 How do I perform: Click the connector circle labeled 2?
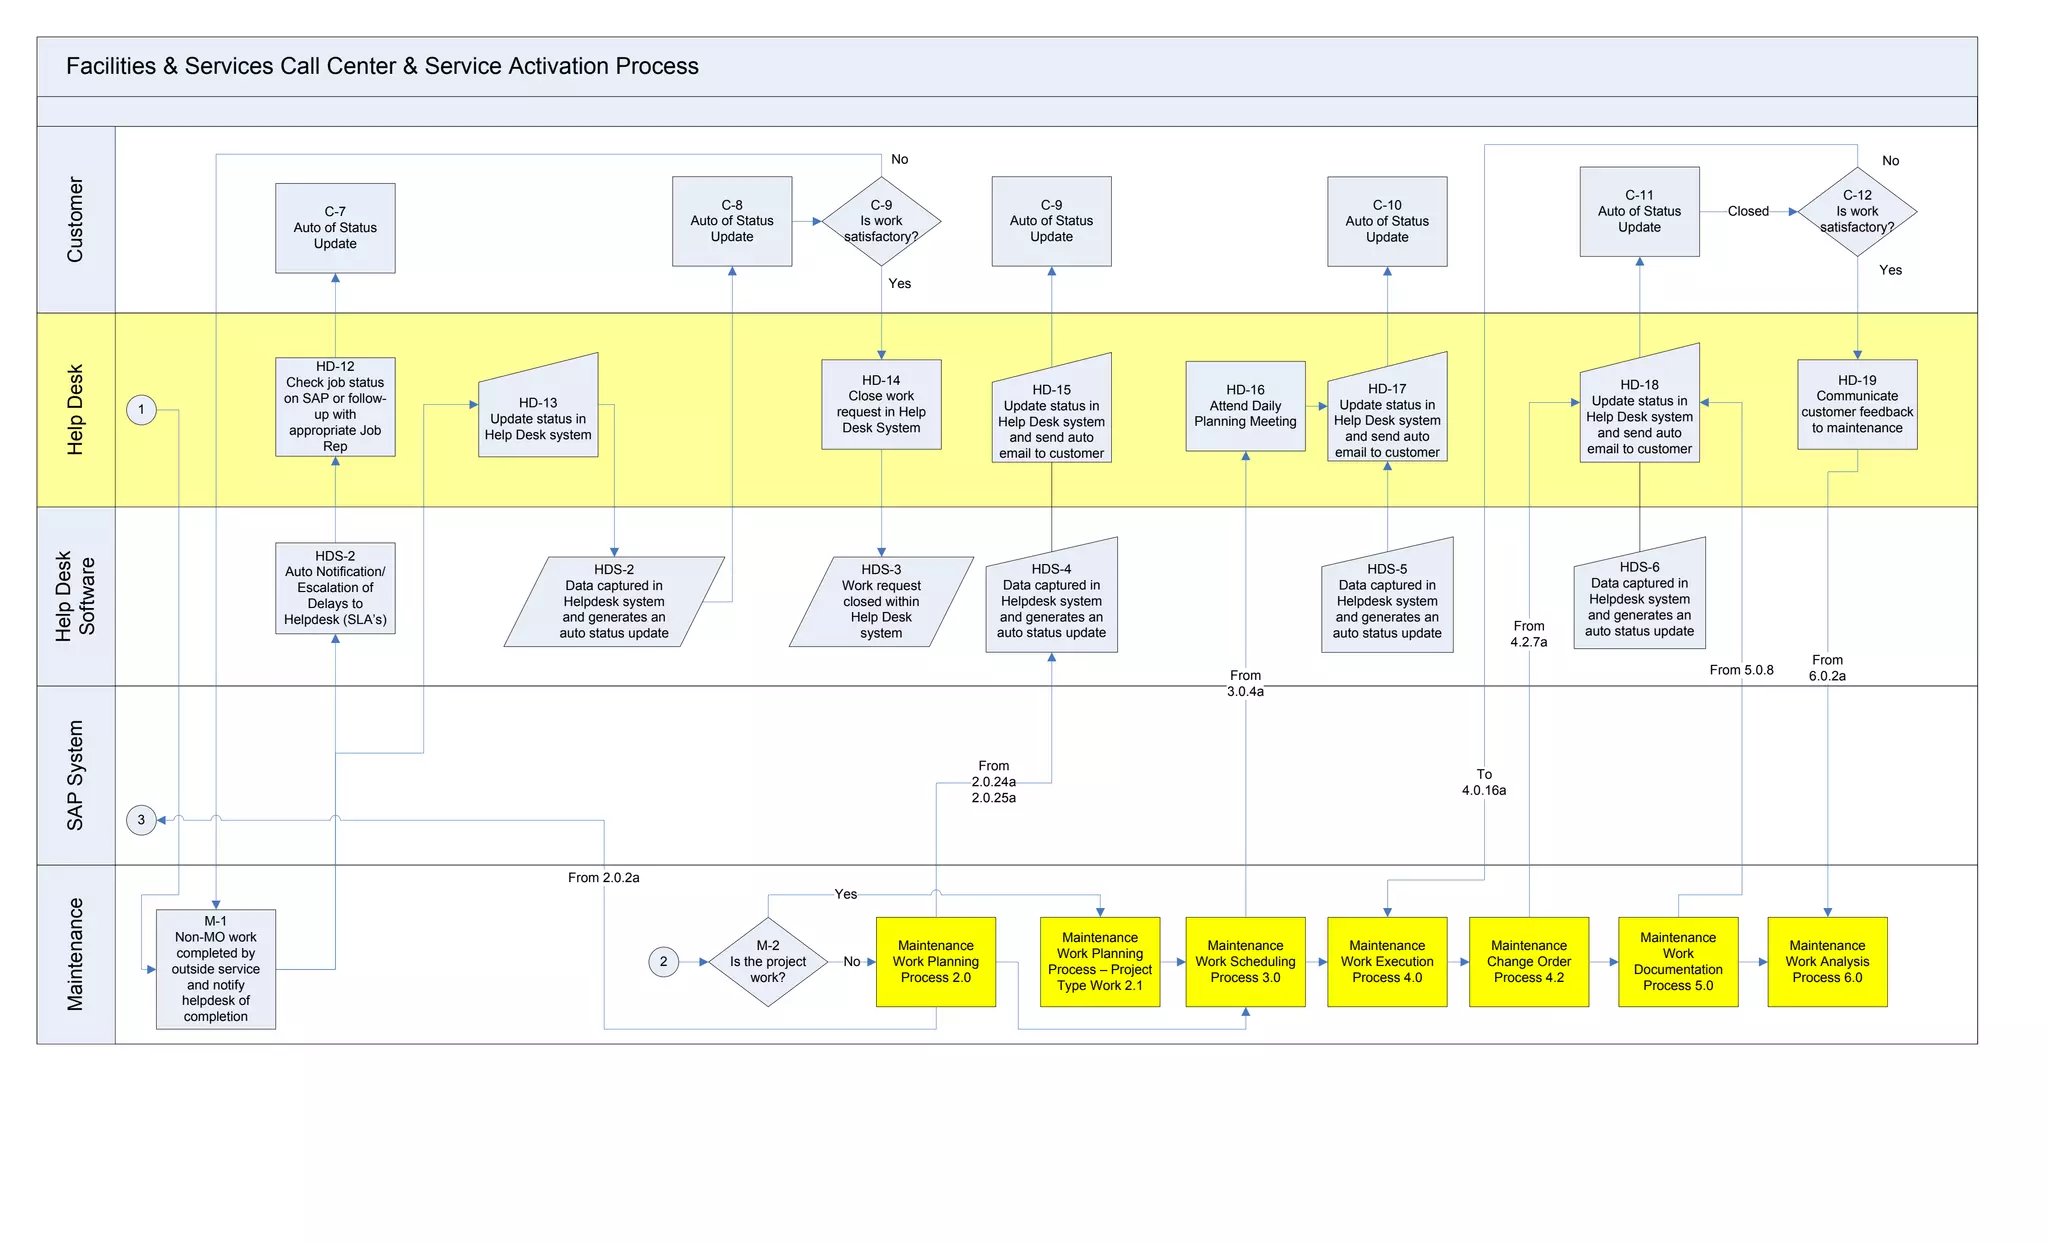click(x=663, y=962)
